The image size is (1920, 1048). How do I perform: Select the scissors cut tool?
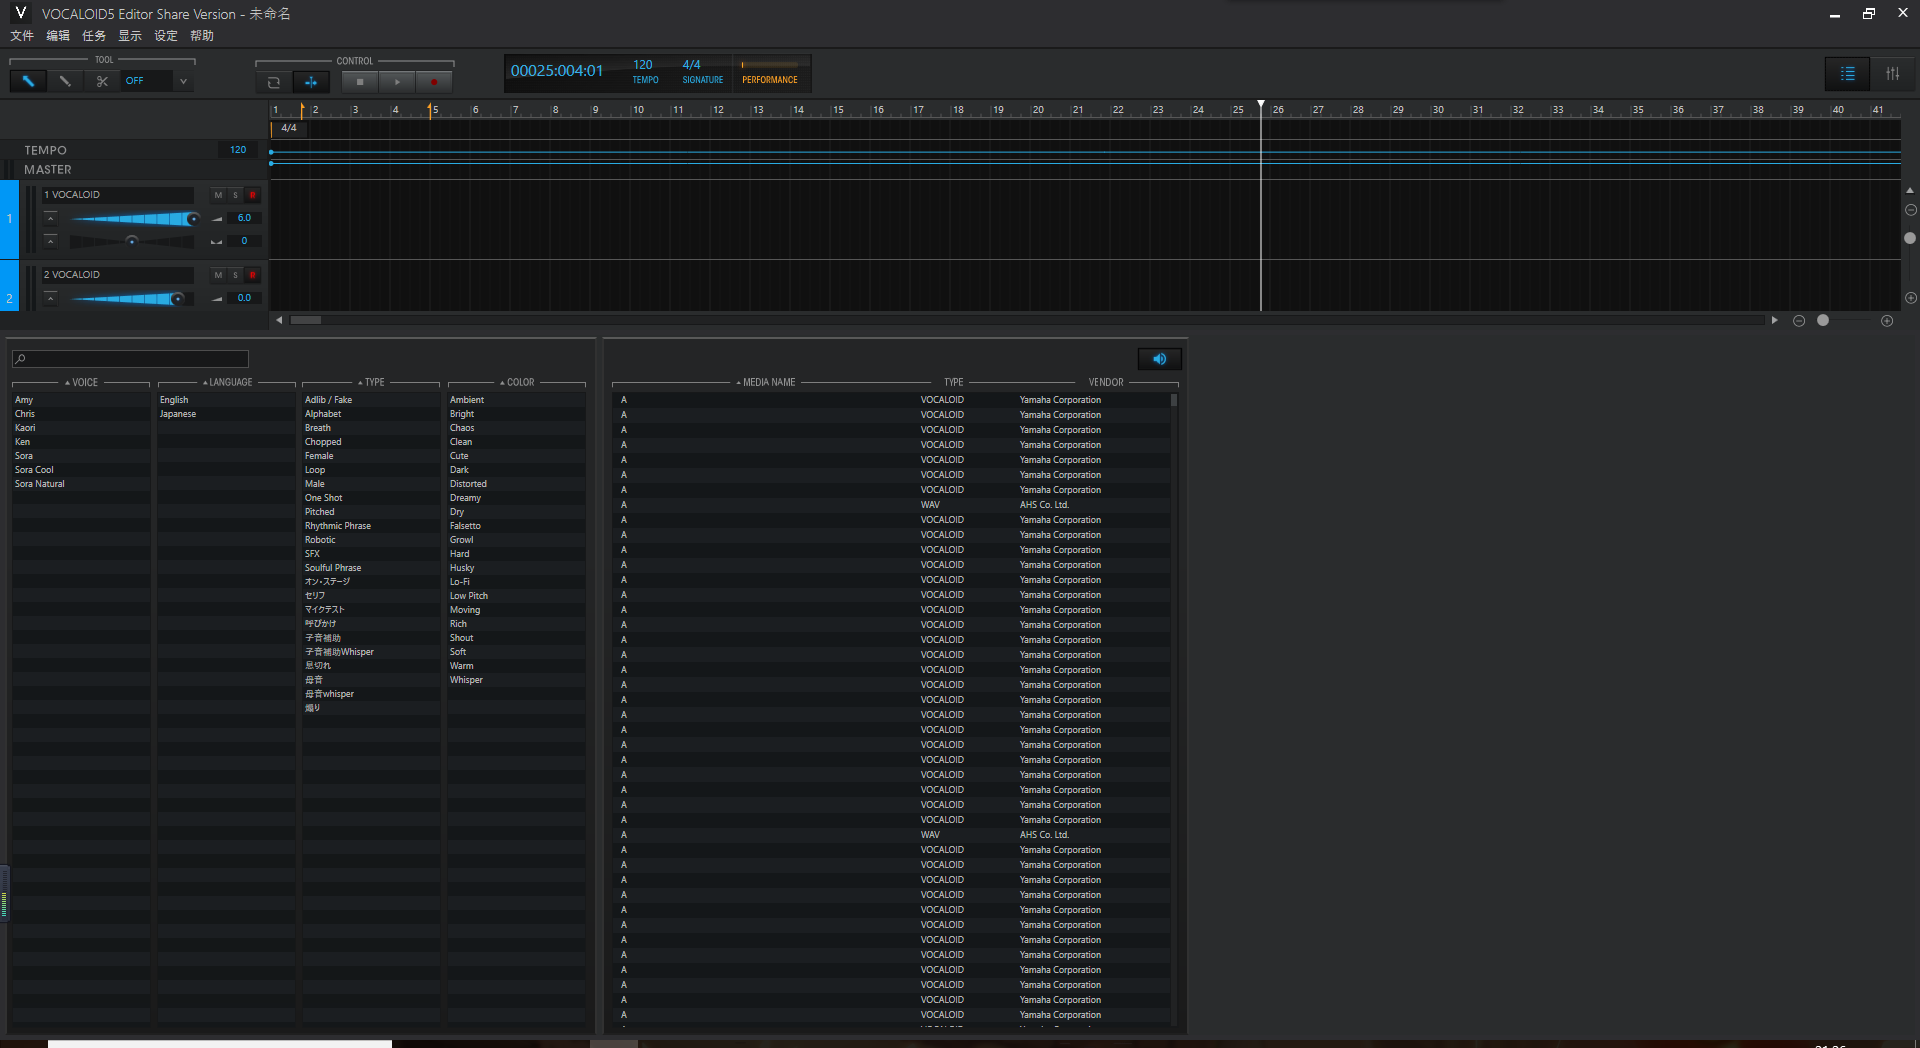(102, 81)
